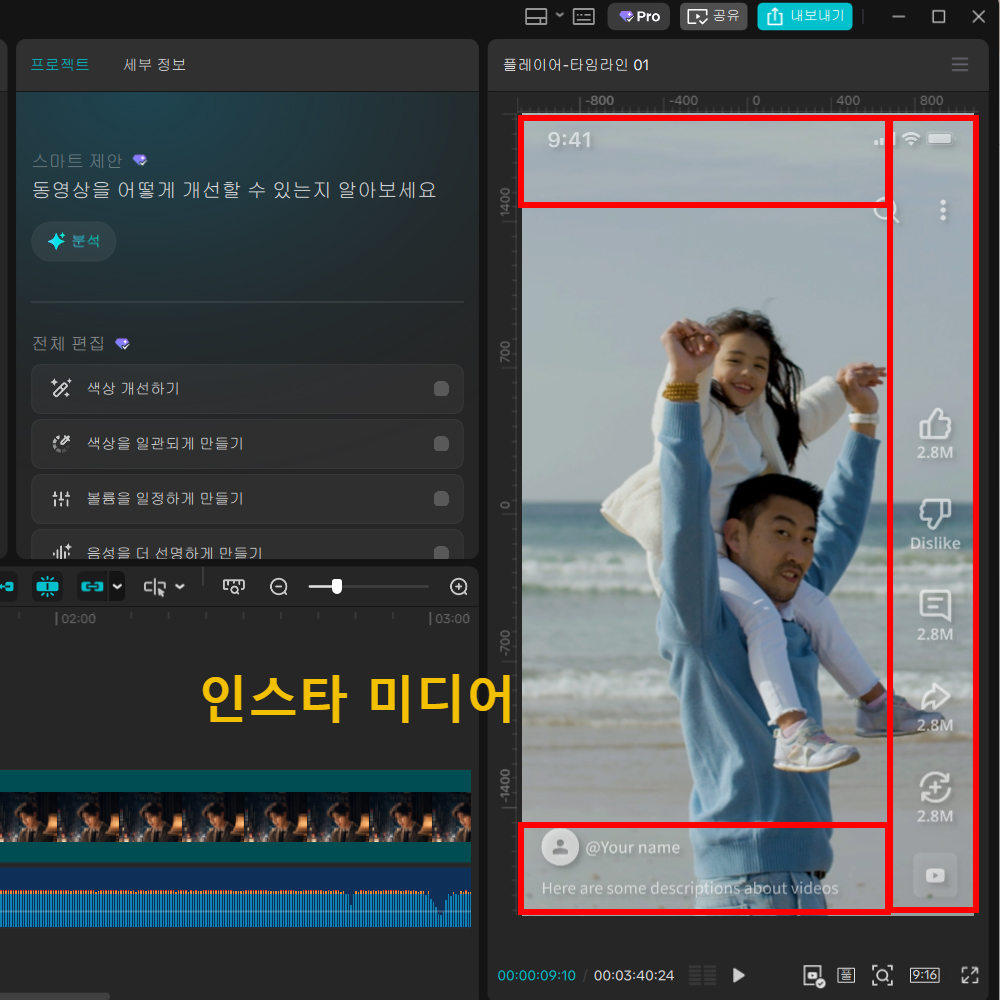Toggle the 볼륨을 일정하게 만들기 checkbox
Viewport: 1000px width, 1000px height.
pyautogui.click(x=441, y=499)
